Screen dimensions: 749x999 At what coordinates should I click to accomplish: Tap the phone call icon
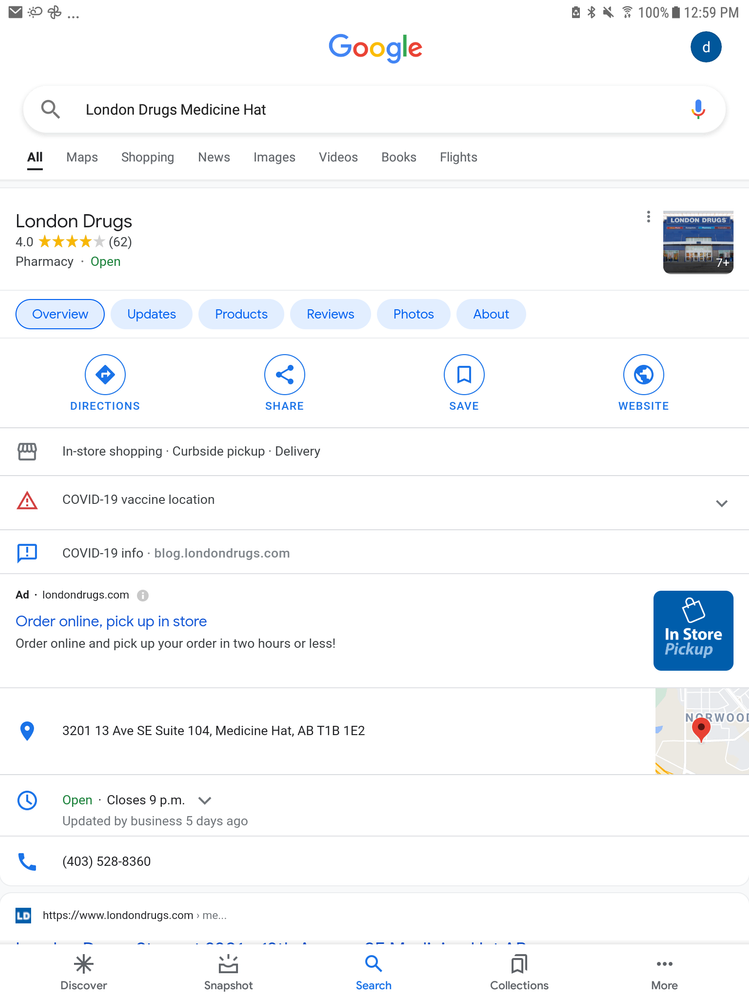click(27, 861)
